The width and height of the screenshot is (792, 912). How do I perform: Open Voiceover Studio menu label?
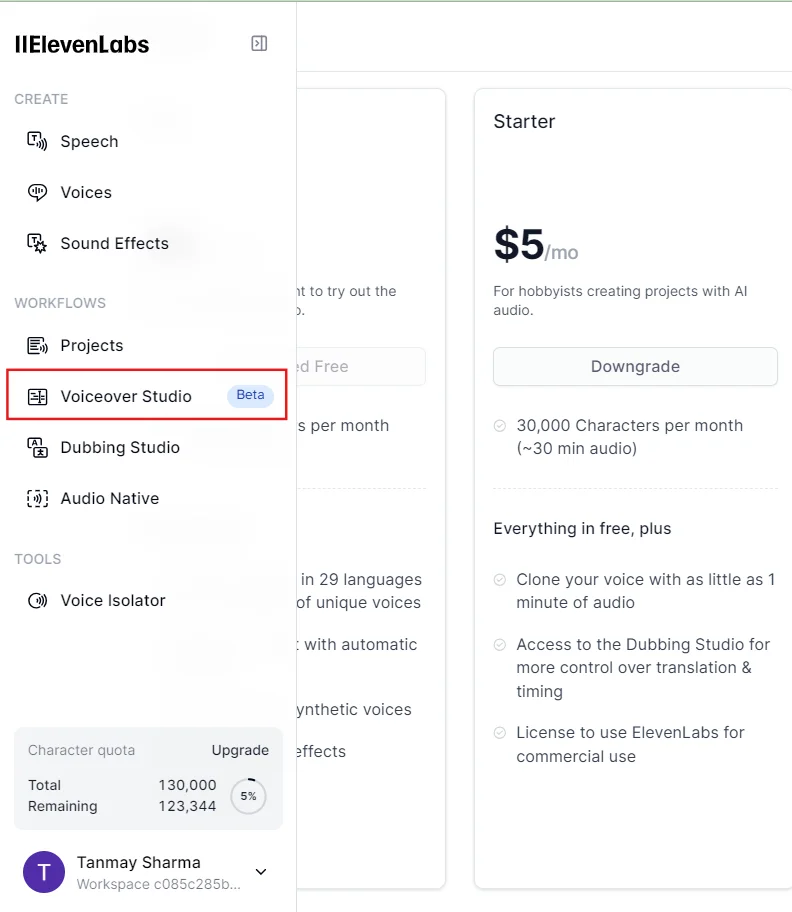pos(126,397)
